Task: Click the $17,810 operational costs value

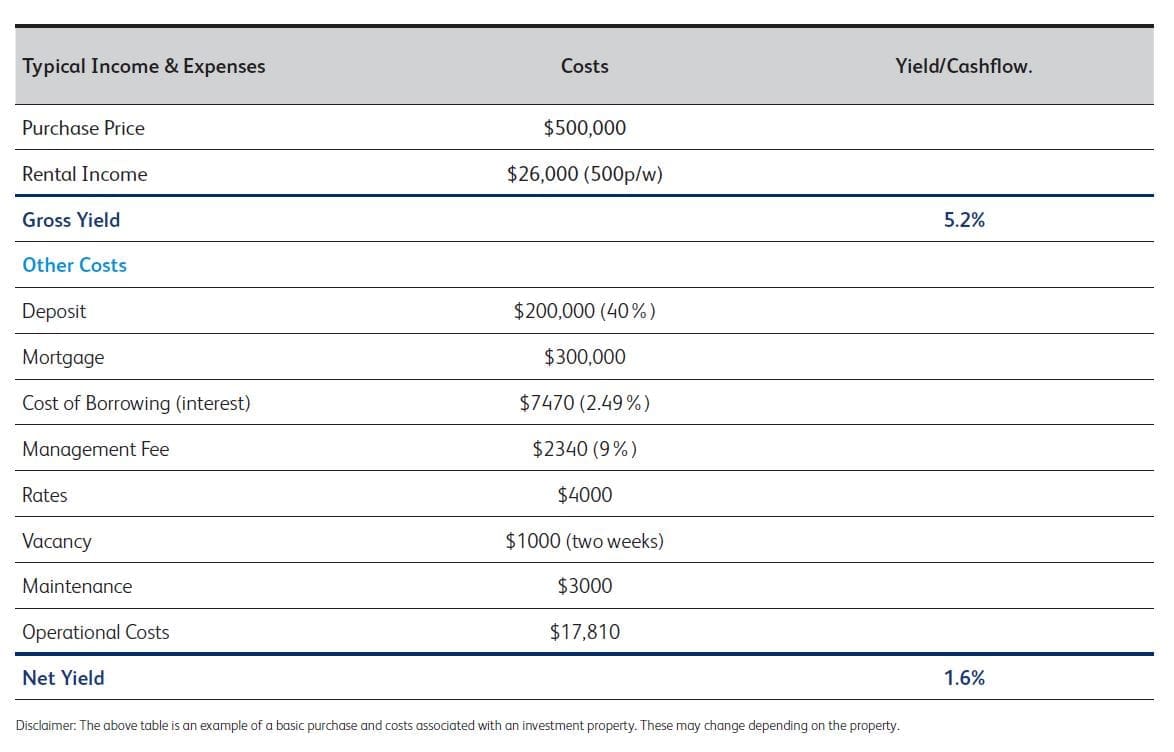Action: 585,632
